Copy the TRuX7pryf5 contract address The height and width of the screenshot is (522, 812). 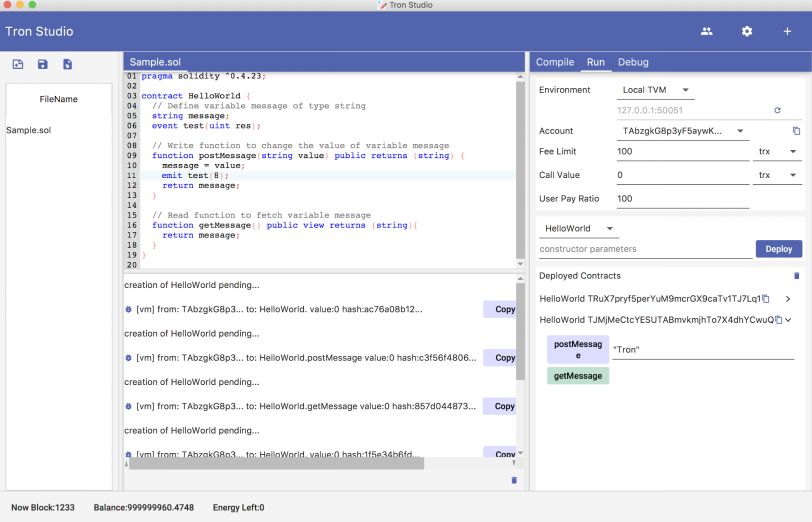(x=766, y=298)
